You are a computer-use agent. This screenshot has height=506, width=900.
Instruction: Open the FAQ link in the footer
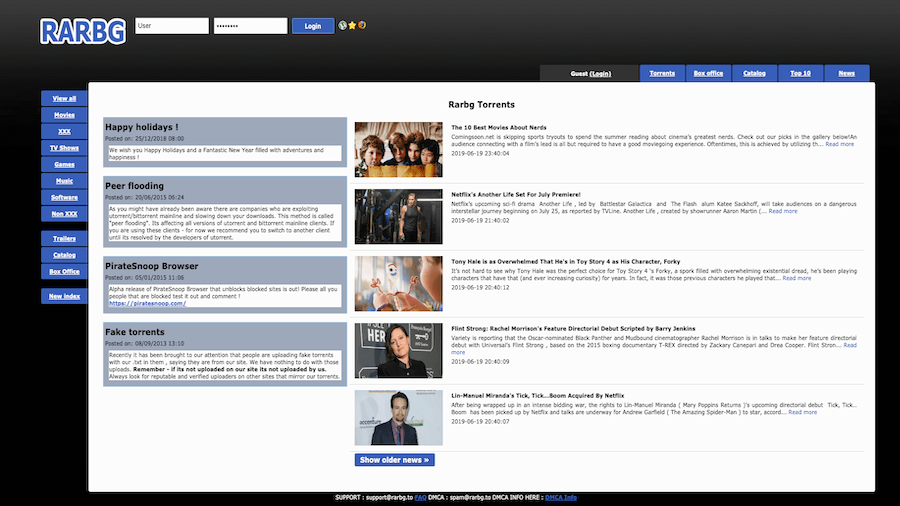point(420,497)
